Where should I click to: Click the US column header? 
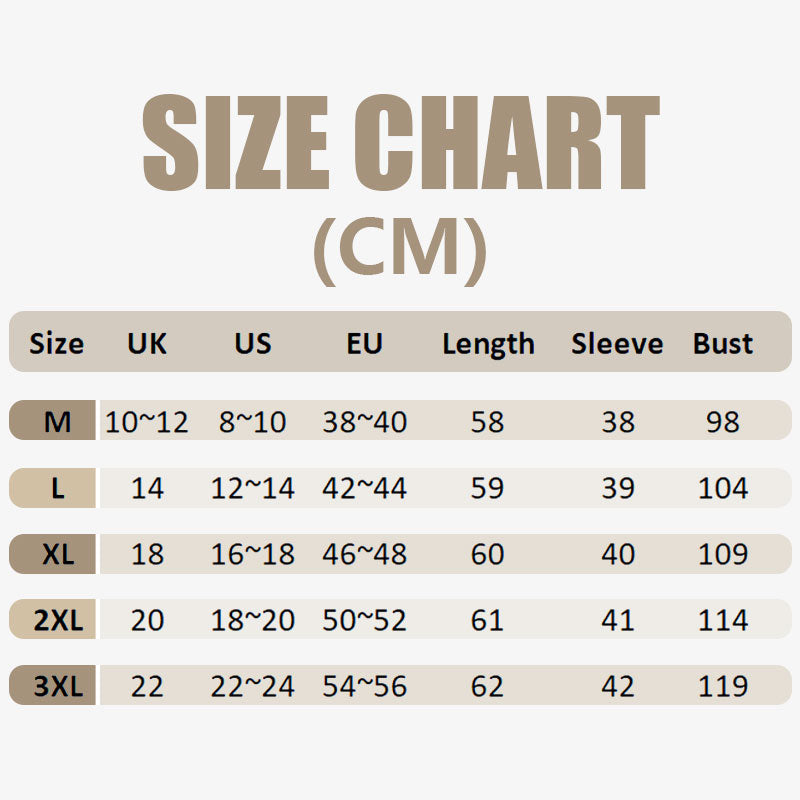coord(253,344)
